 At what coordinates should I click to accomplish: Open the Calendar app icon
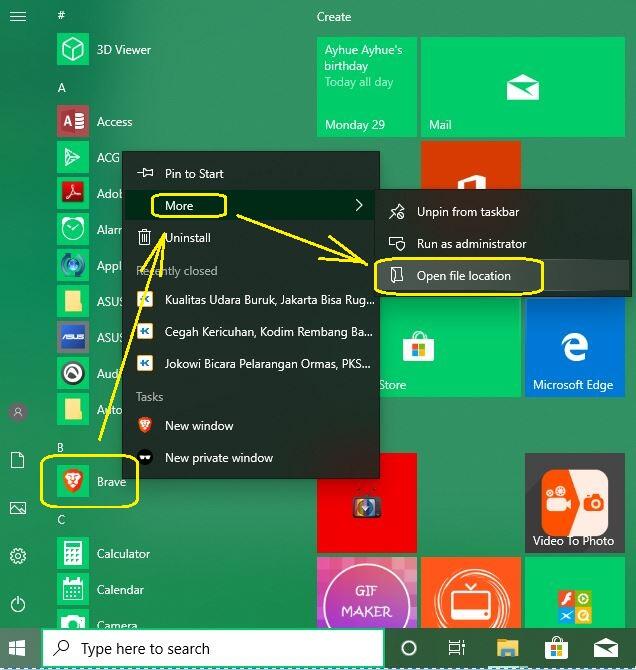coord(73,589)
